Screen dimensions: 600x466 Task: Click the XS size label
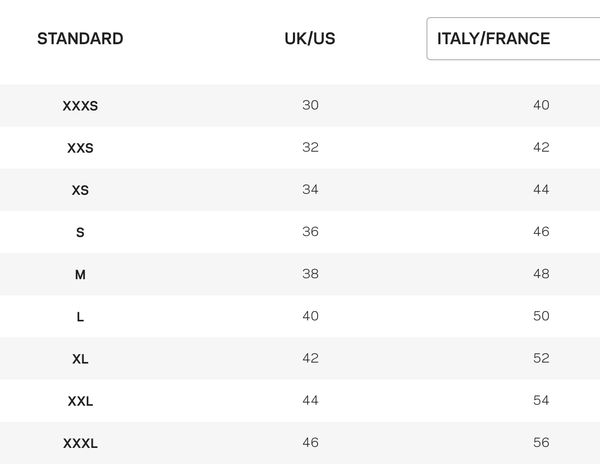pos(80,190)
